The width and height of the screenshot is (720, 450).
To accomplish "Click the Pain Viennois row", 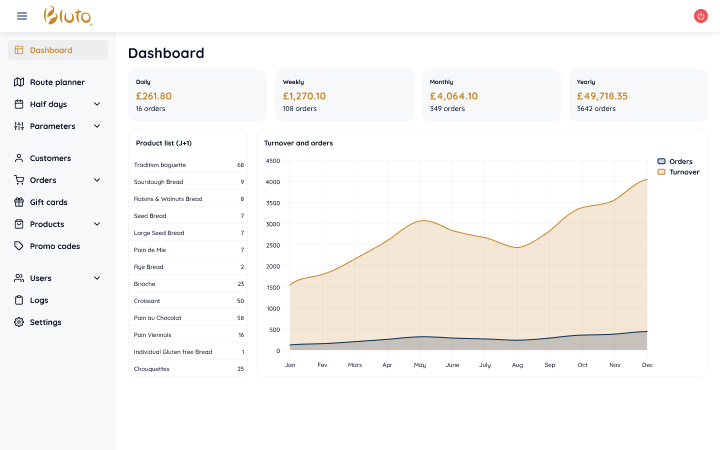I will coord(188,335).
